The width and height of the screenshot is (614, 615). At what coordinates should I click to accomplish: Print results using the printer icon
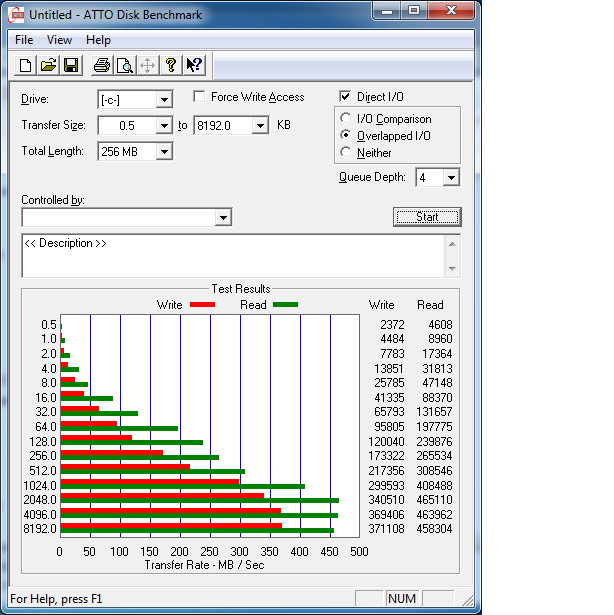coord(102,65)
